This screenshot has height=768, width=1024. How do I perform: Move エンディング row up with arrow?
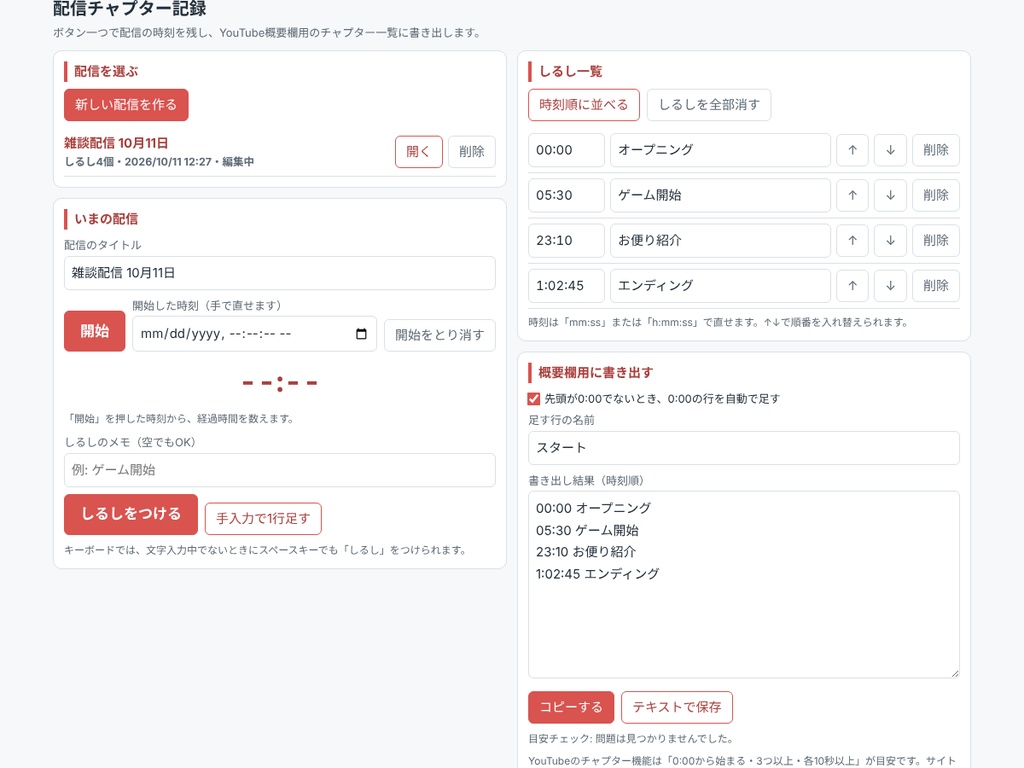[852, 285]
